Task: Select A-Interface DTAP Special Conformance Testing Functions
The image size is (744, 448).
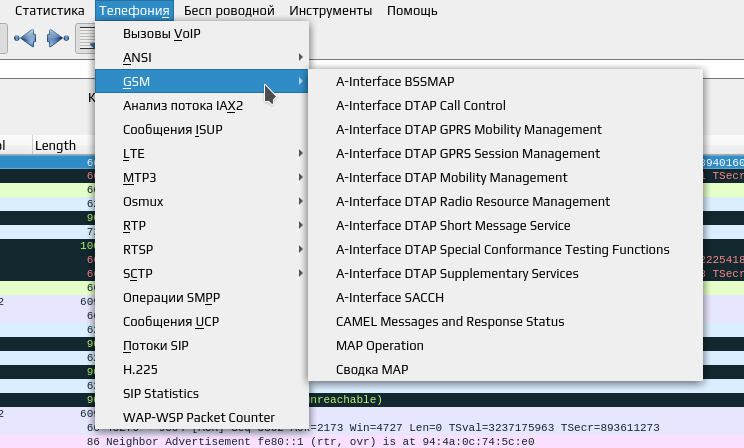Action: [x=505, y=250]
